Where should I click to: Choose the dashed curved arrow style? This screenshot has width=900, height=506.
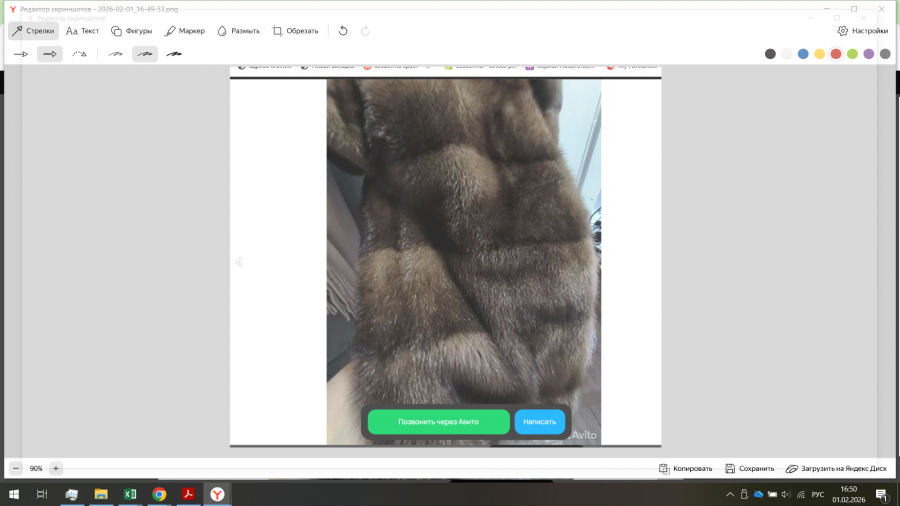click(x=79, y=54)
